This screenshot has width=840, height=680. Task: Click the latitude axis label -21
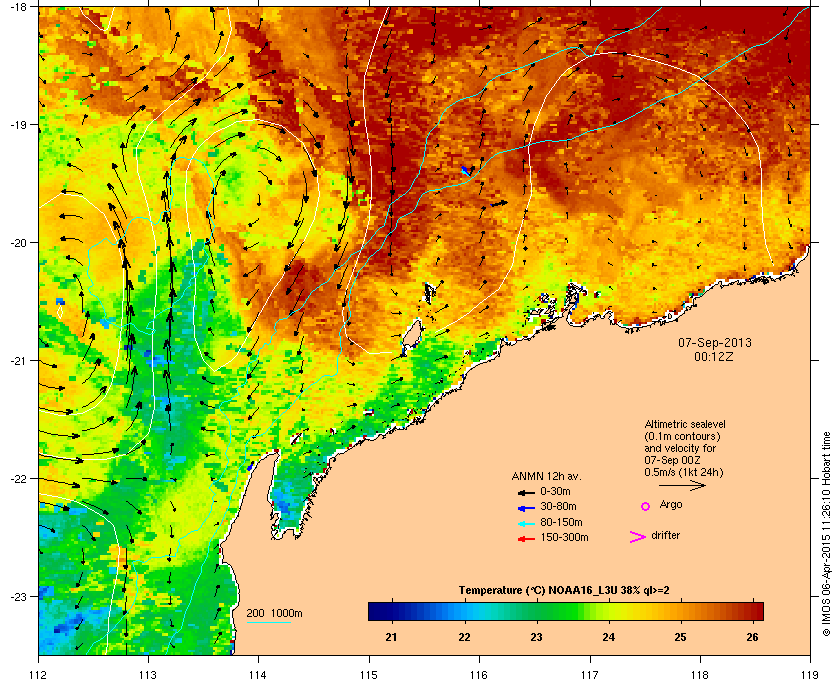18,361
